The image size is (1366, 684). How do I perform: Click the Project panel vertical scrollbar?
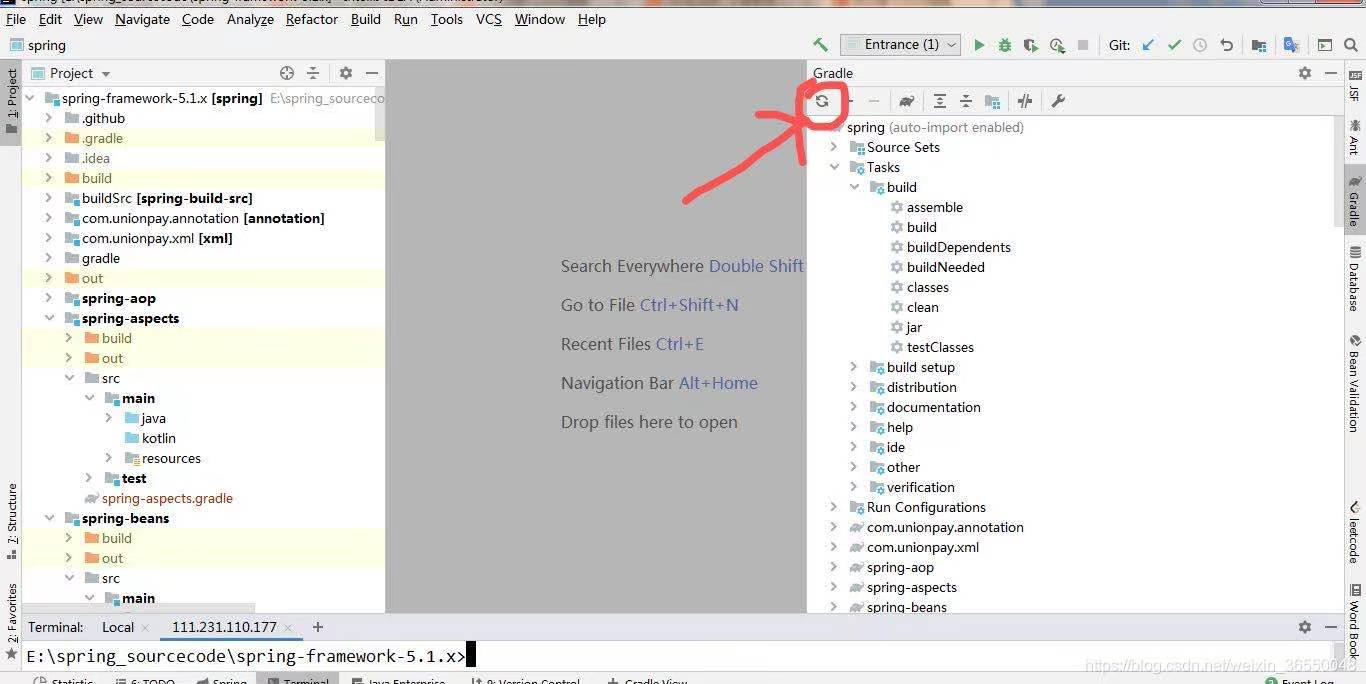pos(379,115)
